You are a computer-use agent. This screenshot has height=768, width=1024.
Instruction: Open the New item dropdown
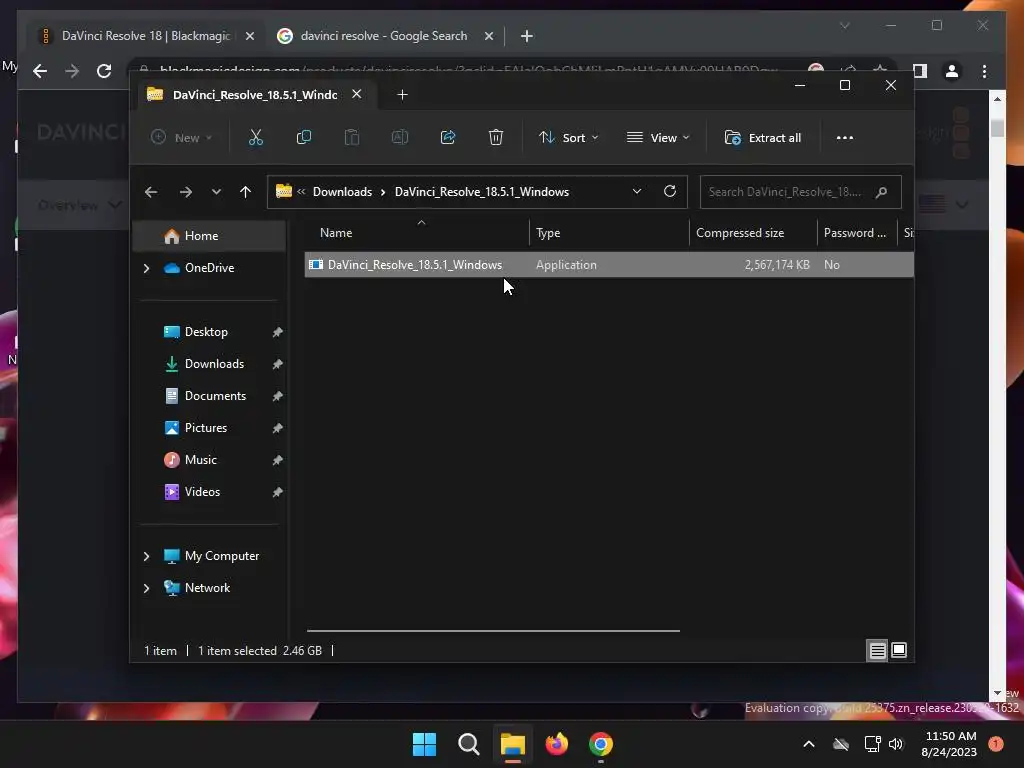pyautogui.click(x=182, y=138)
